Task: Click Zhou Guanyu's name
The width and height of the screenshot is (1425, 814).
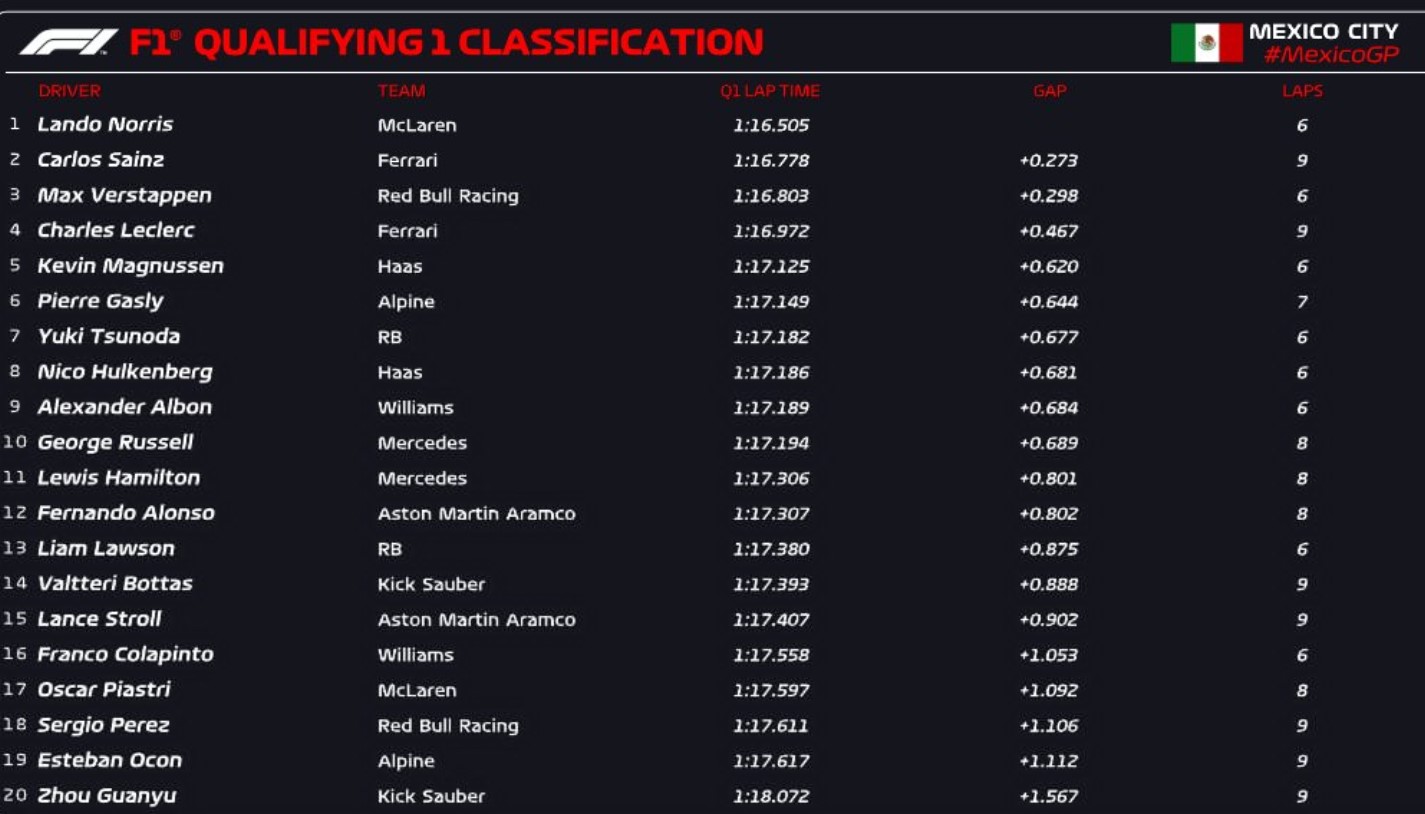Action: [x=106, y=796]
